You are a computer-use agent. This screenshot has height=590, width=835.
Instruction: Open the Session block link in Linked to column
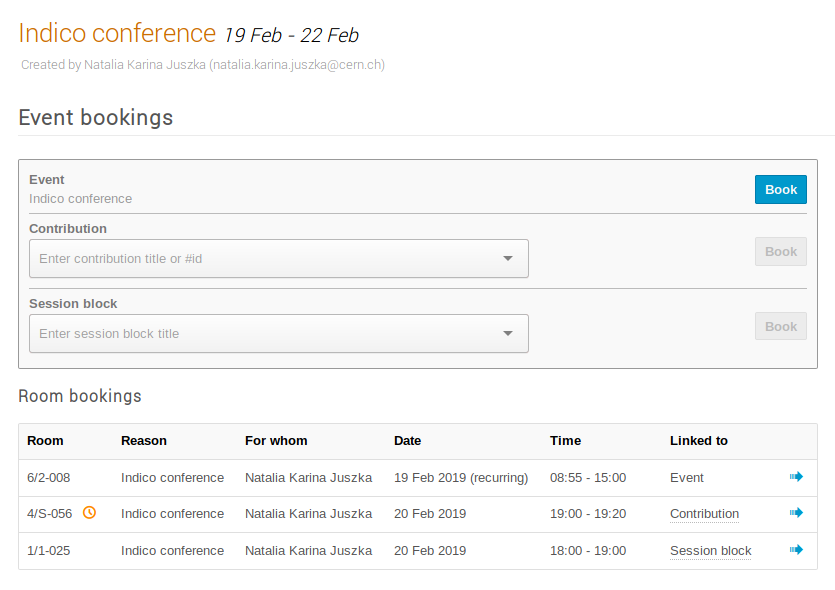pyautogui.click(x=710, y=551)
